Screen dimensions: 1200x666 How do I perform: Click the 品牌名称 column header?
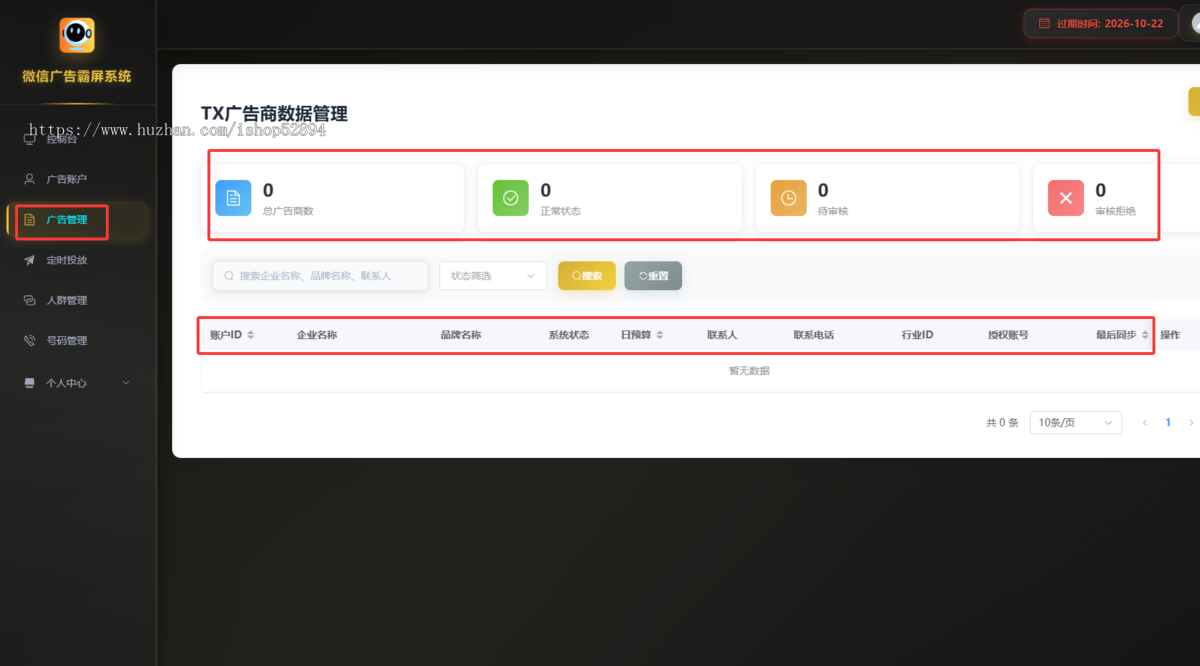pyautogui.click(x=460, y=335)
